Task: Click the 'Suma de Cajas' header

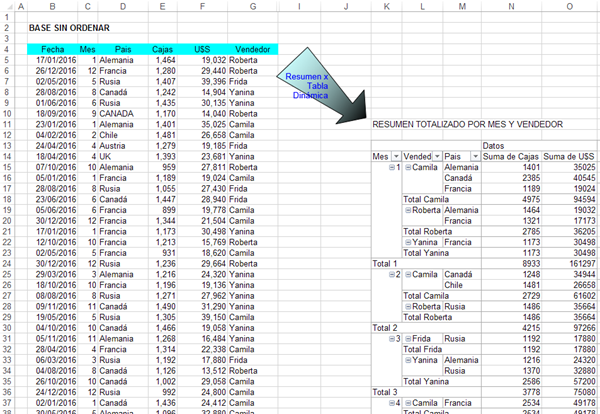Action: pos(511,156)
